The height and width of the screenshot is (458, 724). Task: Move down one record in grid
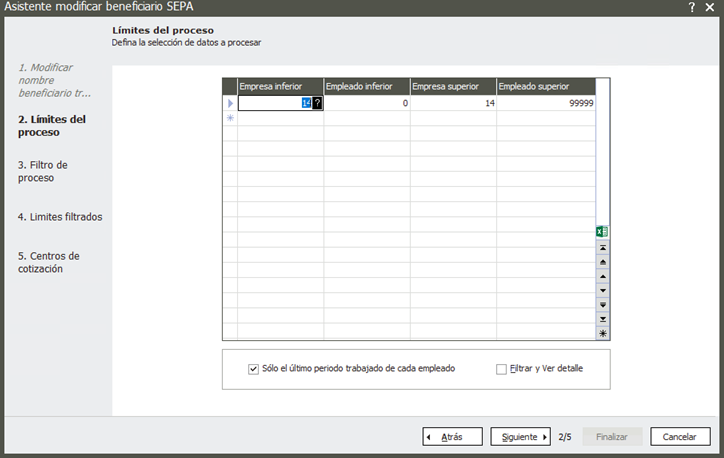(603, 290)
